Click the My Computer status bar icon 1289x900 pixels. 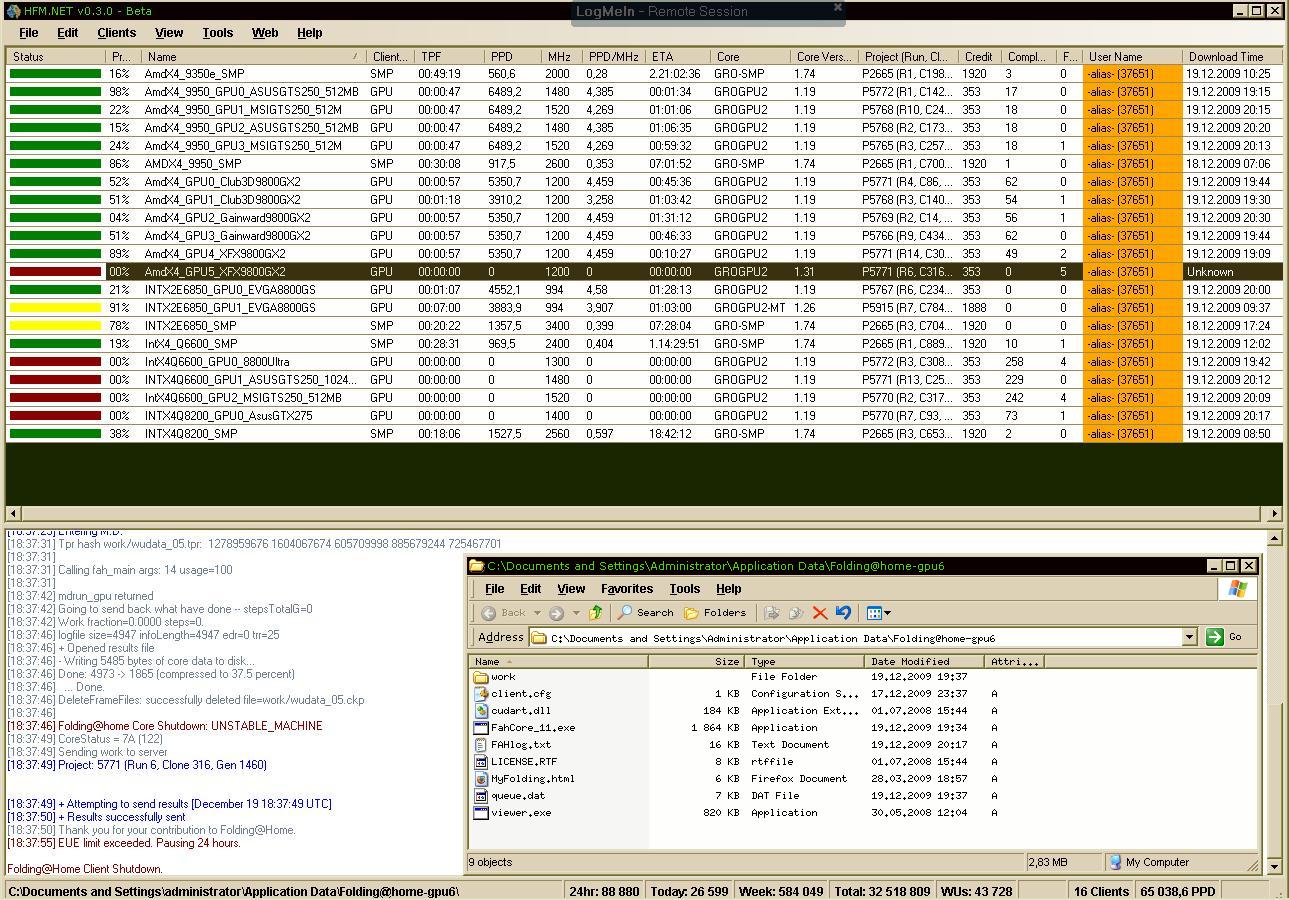pos(1115,862)
